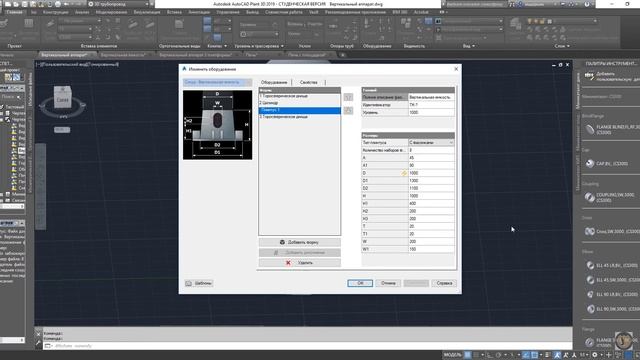
Task: Open 'Вставка' ribbon tab
Action: pos(174,12)
